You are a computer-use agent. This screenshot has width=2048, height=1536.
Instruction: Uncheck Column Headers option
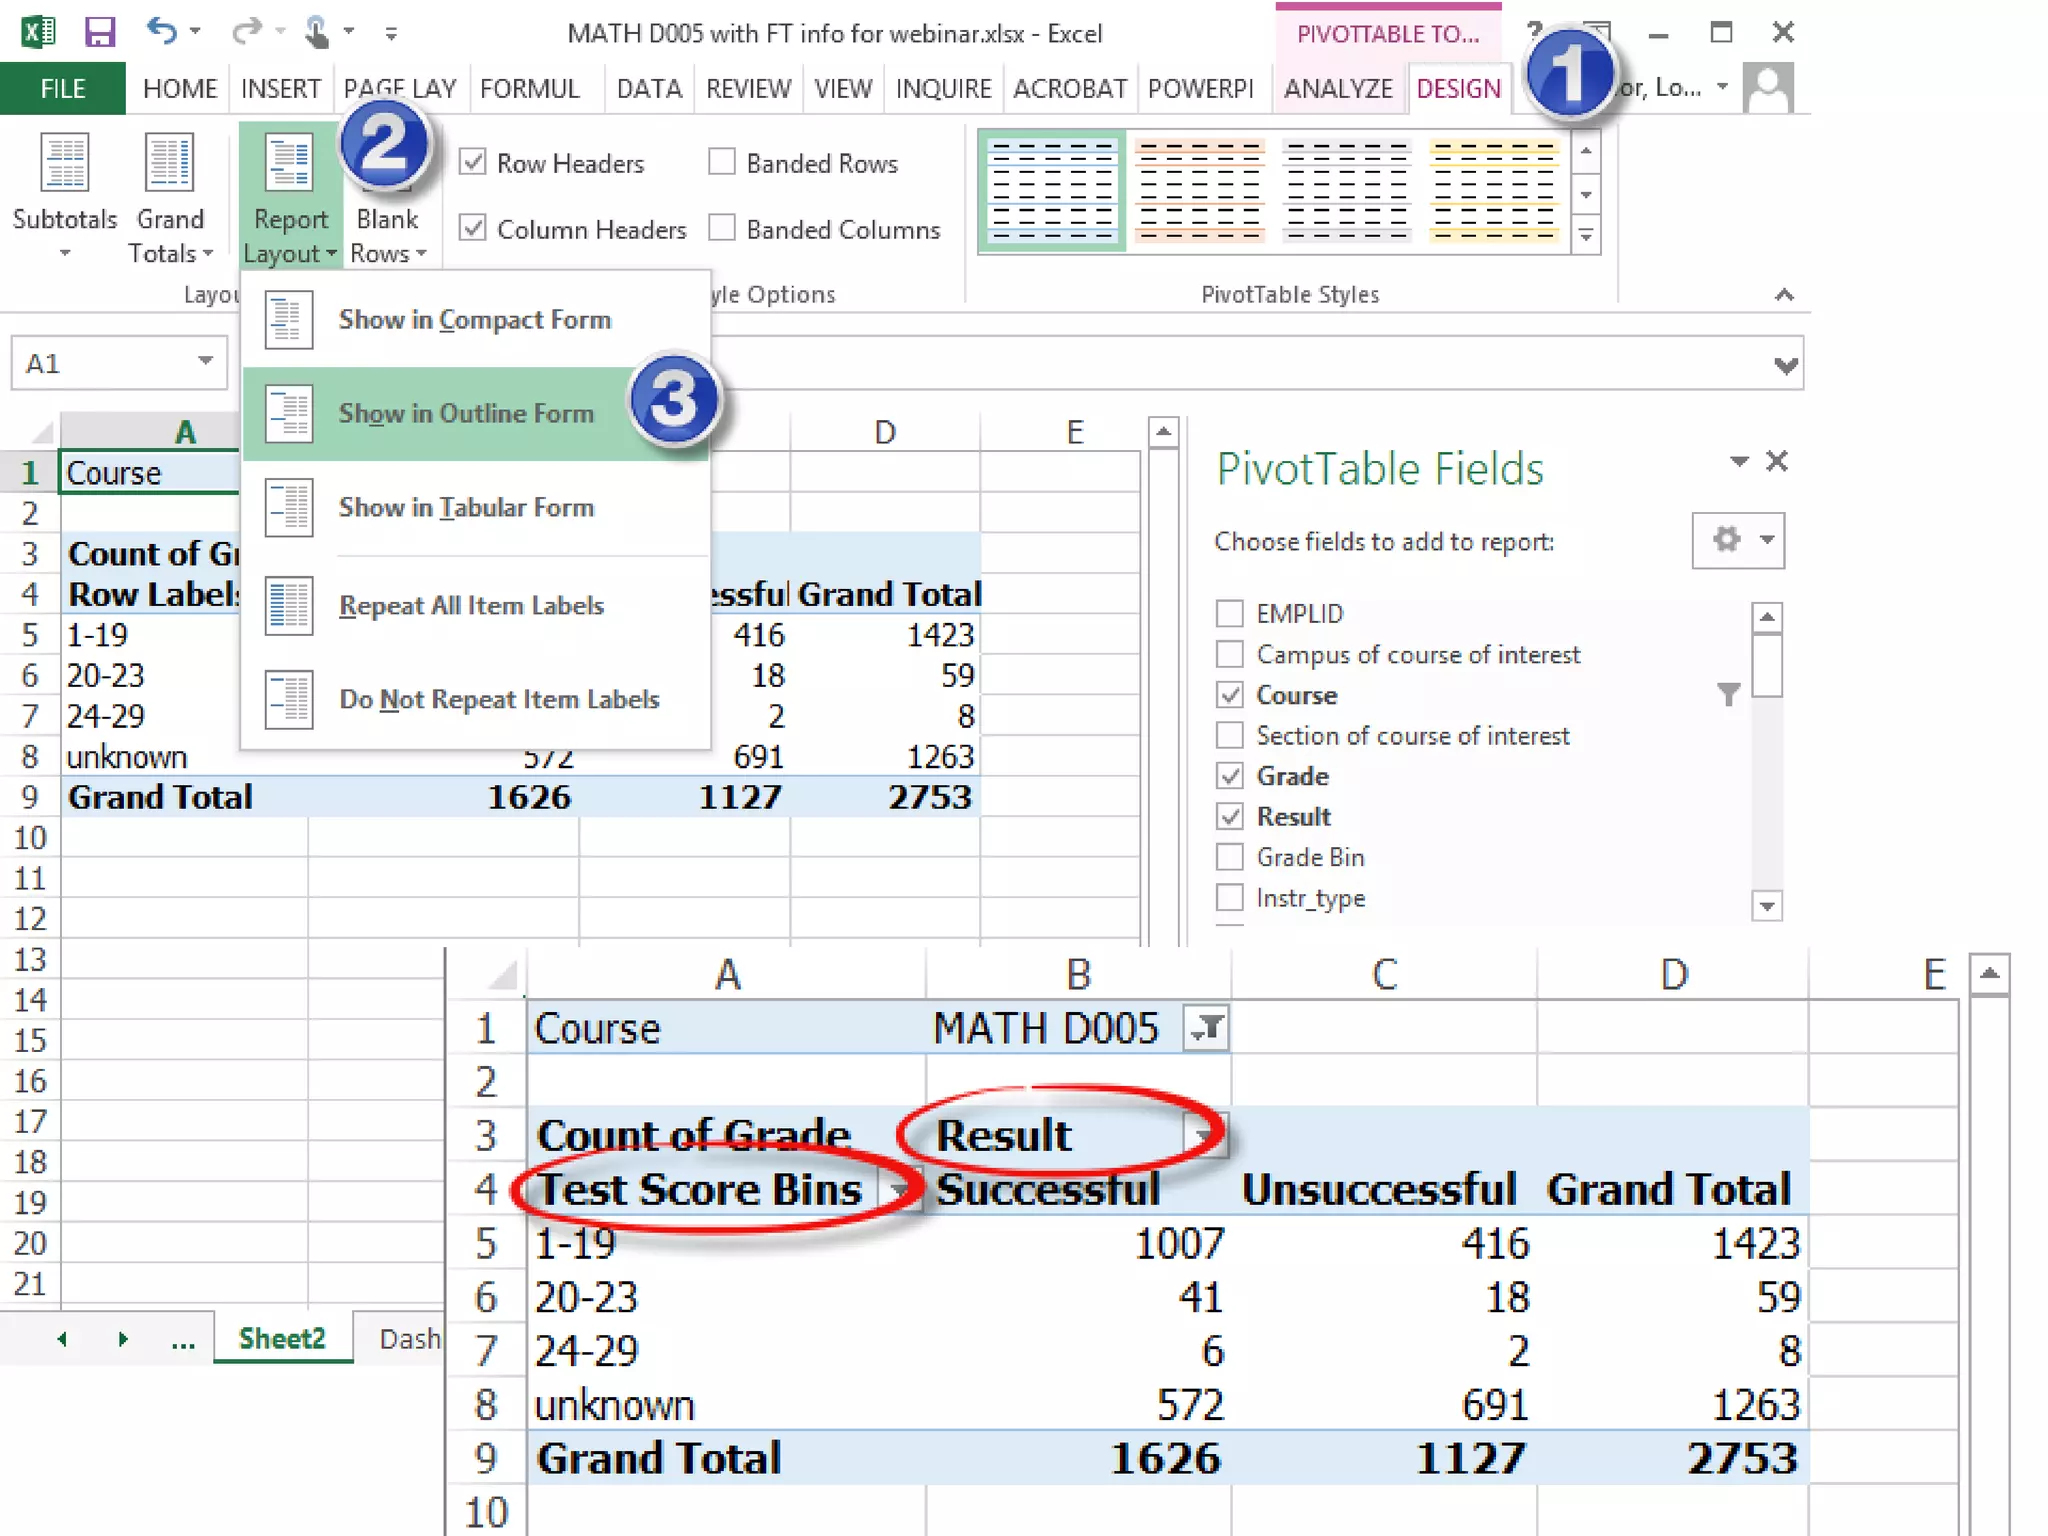tap(473, 229)
